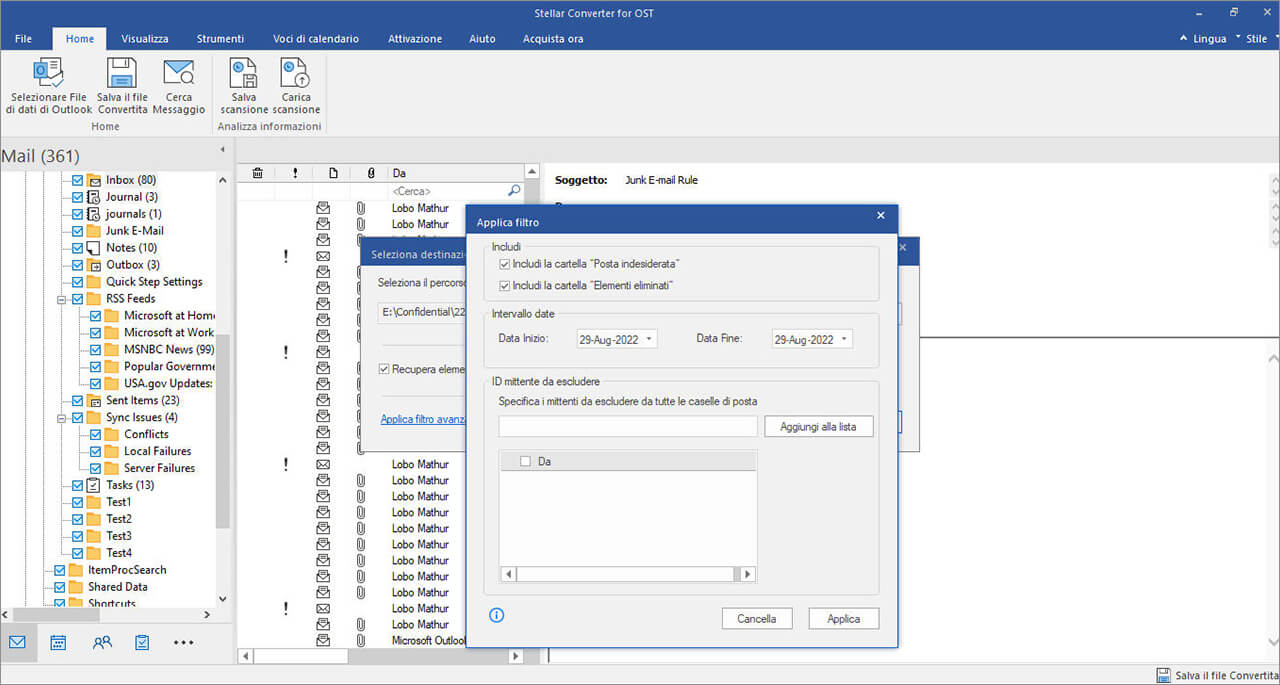This screenshot has width=1280, height=685.
Task: Open the Data Inizio date dropdown
Action: pos(650,339)
